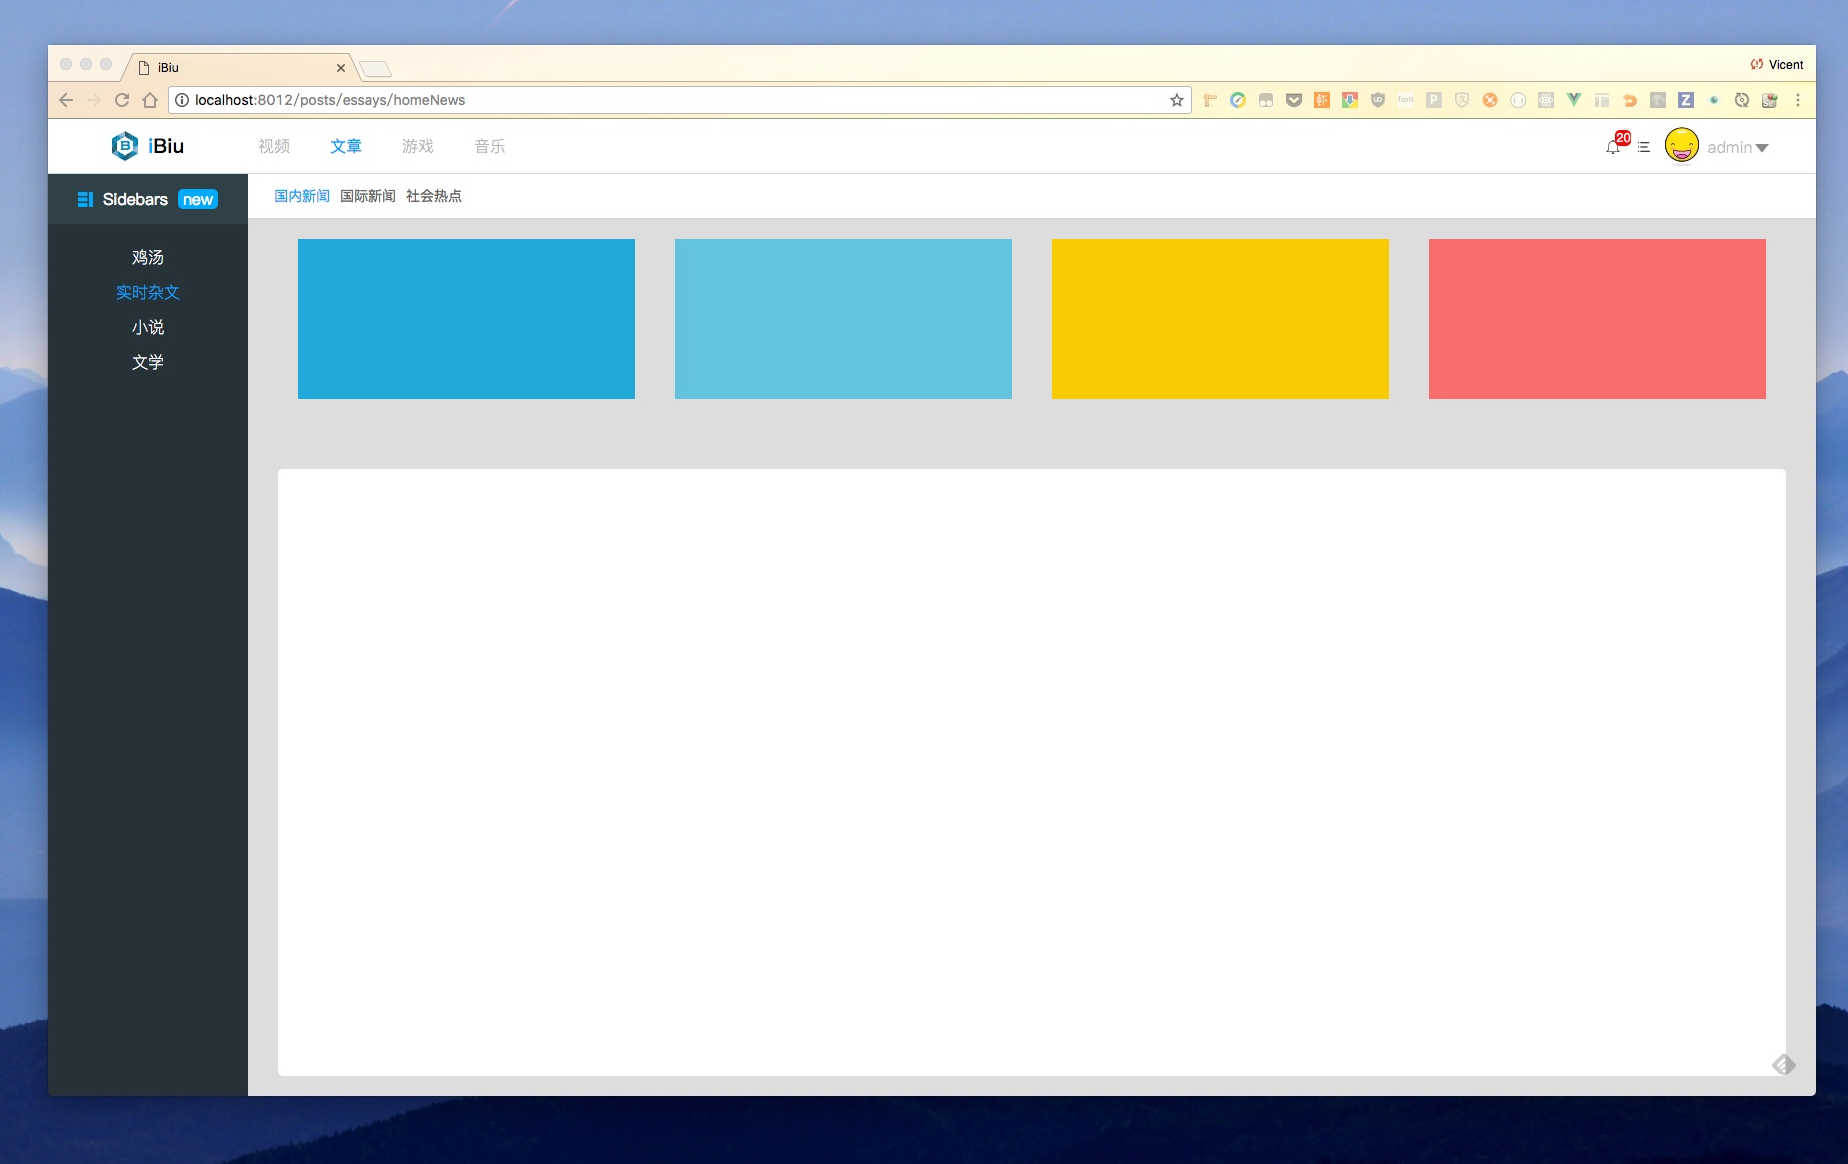This screenshot has height=1164, width=1848.
Task: Click the Pocket extension icon
Action: [1294, 100]
